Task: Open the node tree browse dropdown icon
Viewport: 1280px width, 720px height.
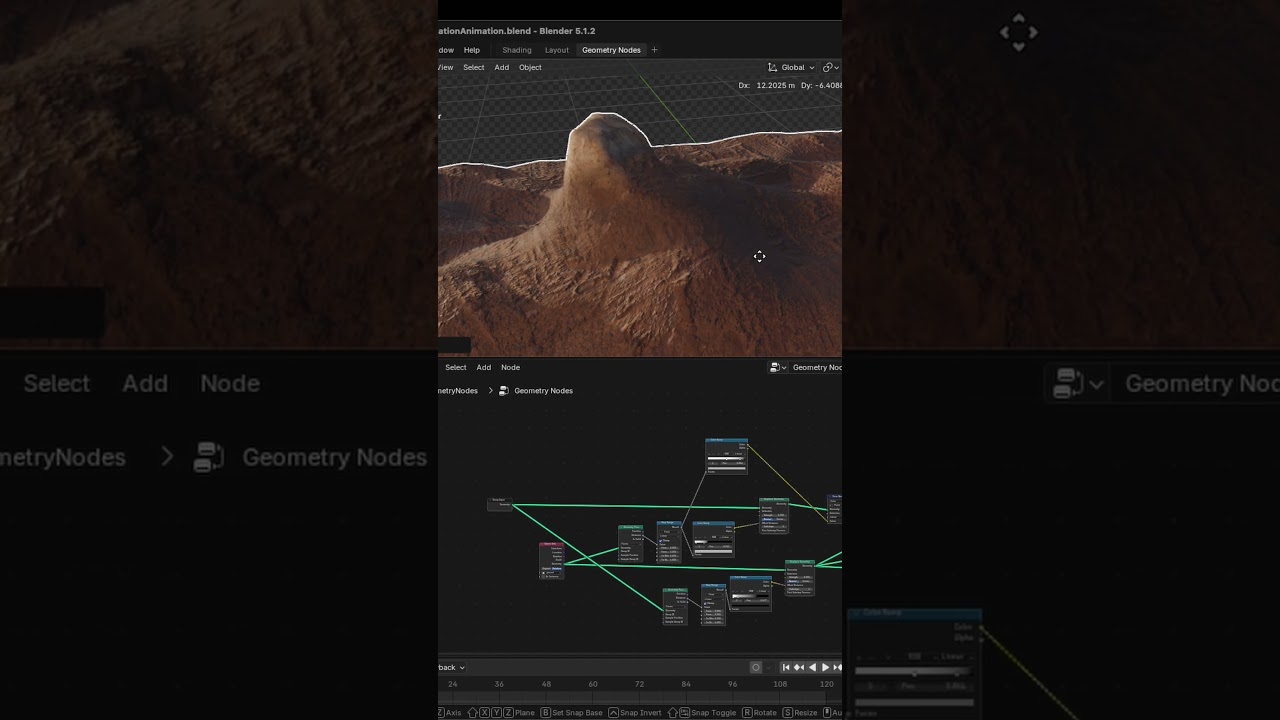Action: 778,367
